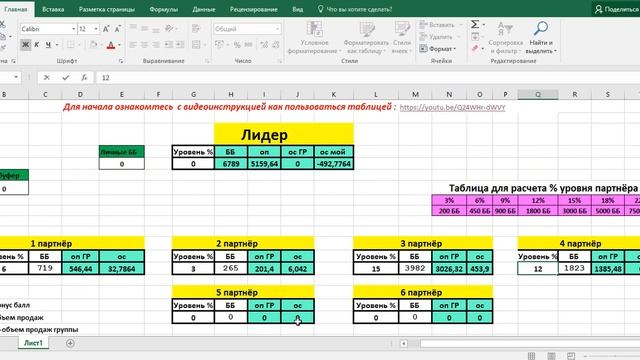Apply red font color A button
The image size is (640, 360).
tap(111, 45)
